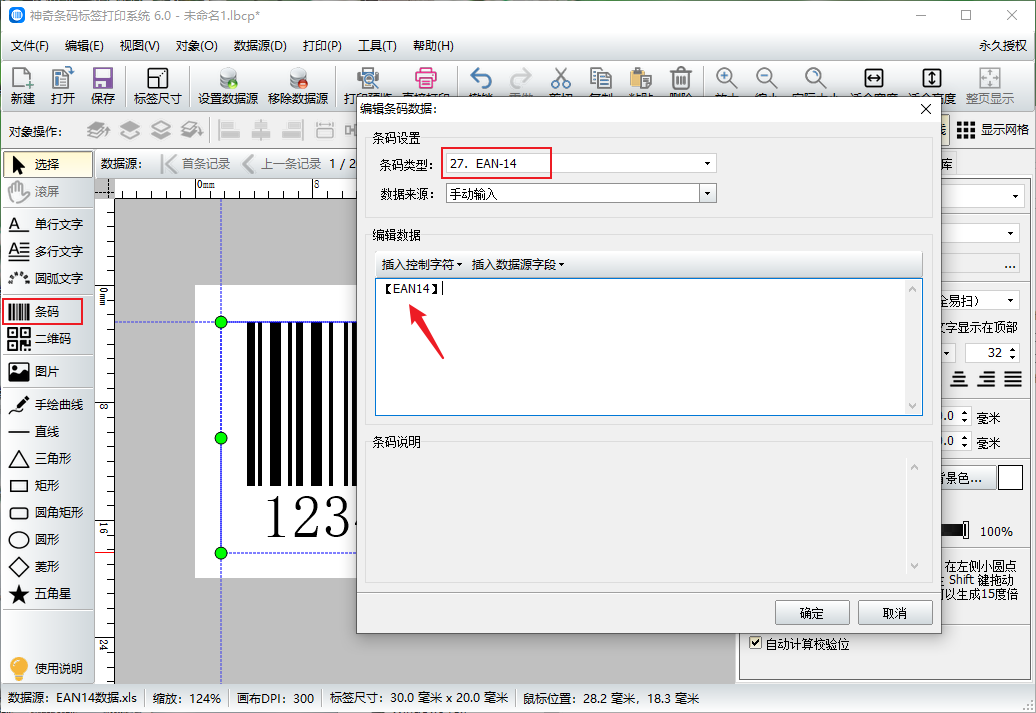Click the barcode data text box
Image resolution: width=1036 pixels, height=713 pixels.
click(648, 347)
